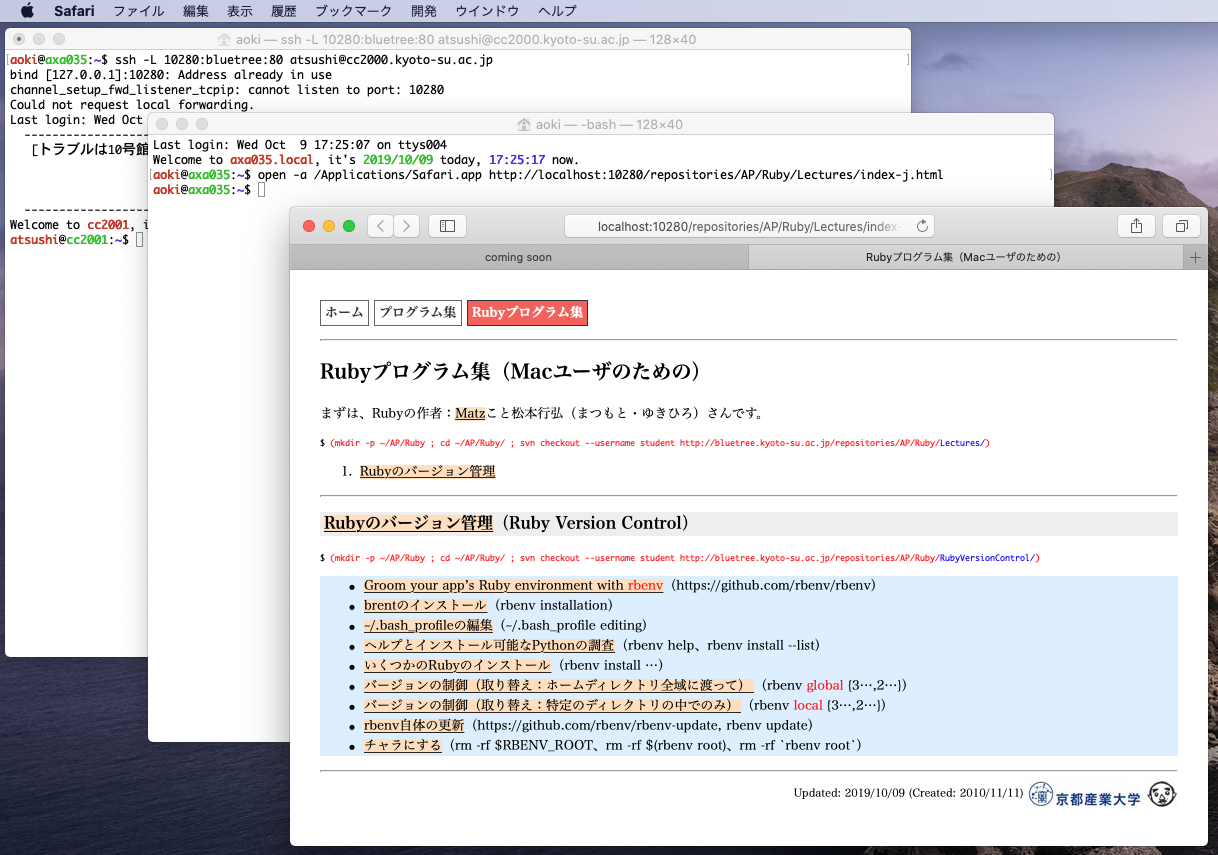Open "Groom your app's Ruby environment with rbenv" link
The width and height of the screenshot is (1218, 855).
coord(513,585)
